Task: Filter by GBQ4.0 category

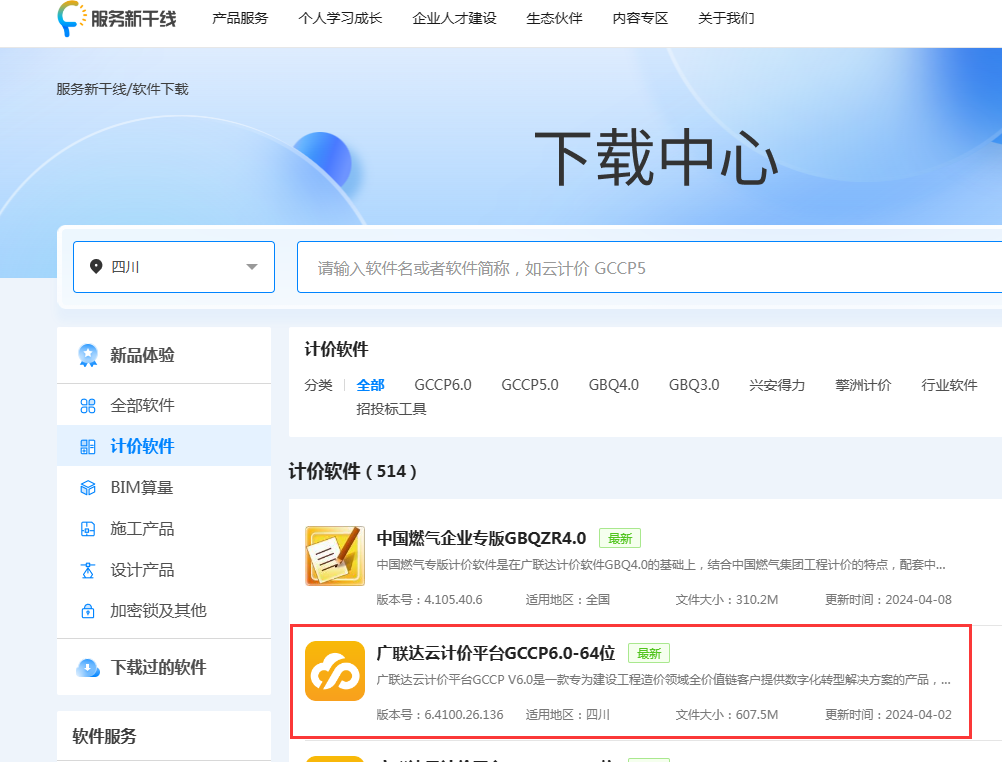Action: (x=613, y=385)
